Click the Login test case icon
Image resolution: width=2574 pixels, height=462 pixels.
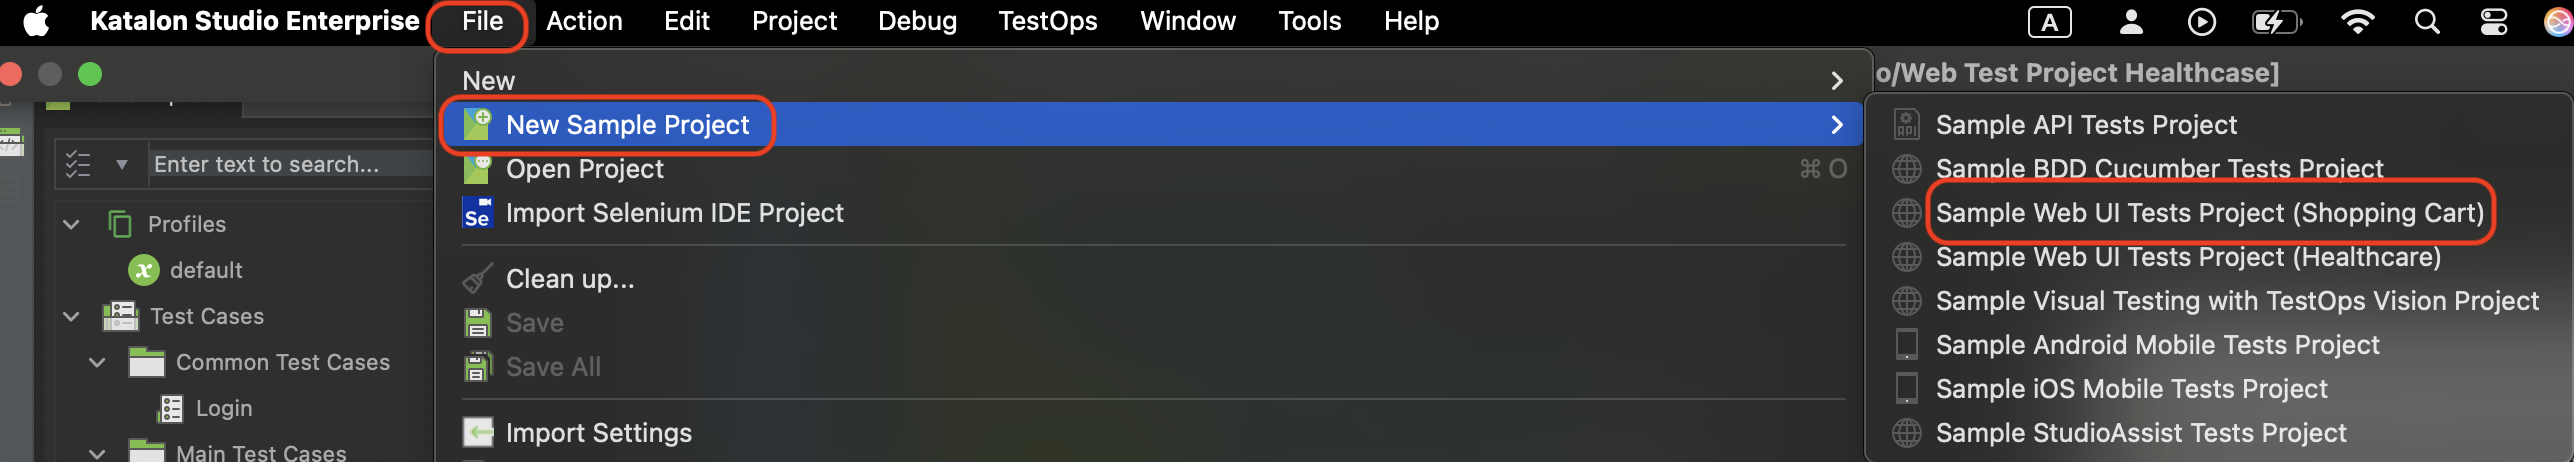pos(171,408)
